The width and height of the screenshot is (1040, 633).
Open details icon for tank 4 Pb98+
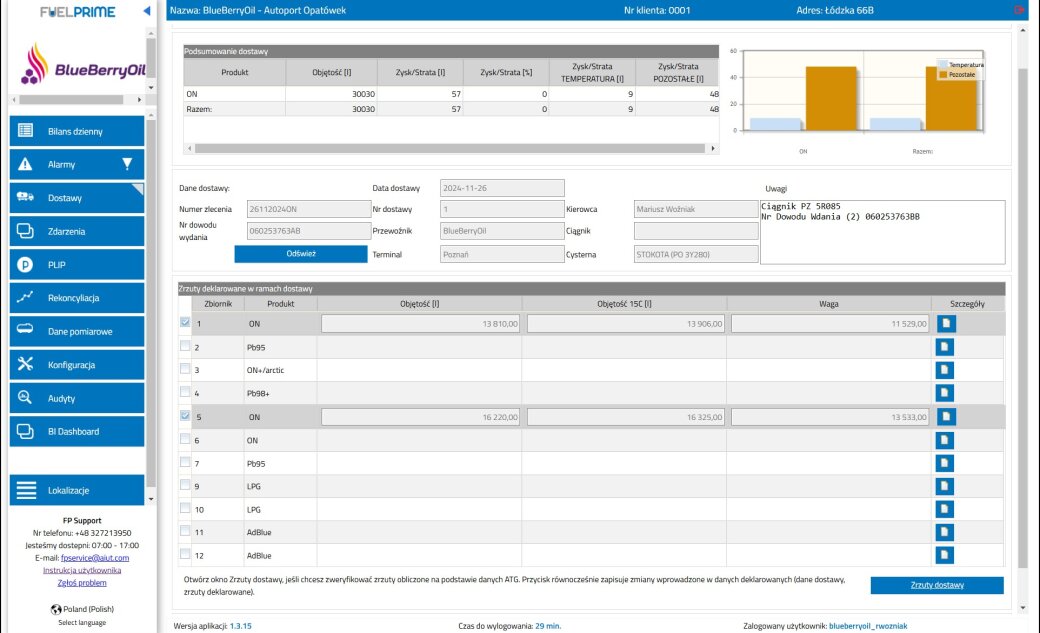[944, 393]
